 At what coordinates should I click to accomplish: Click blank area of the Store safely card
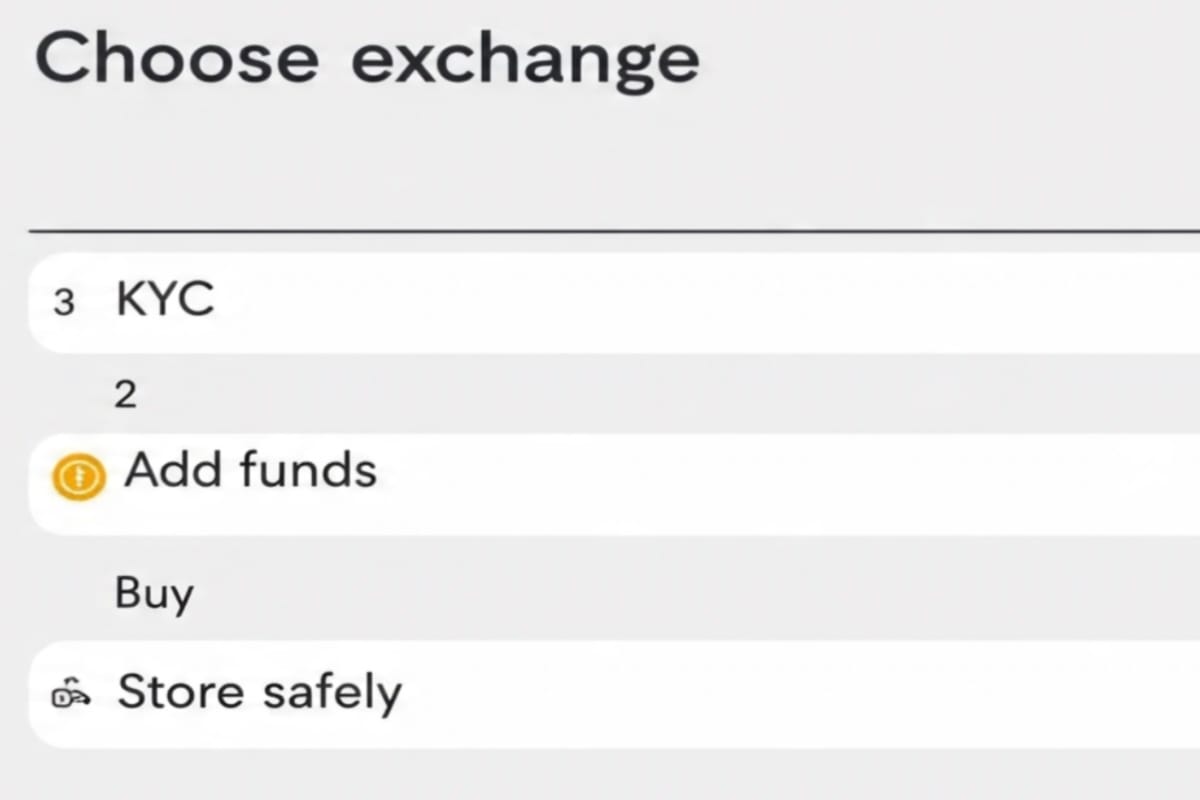(x=800, y=694)
